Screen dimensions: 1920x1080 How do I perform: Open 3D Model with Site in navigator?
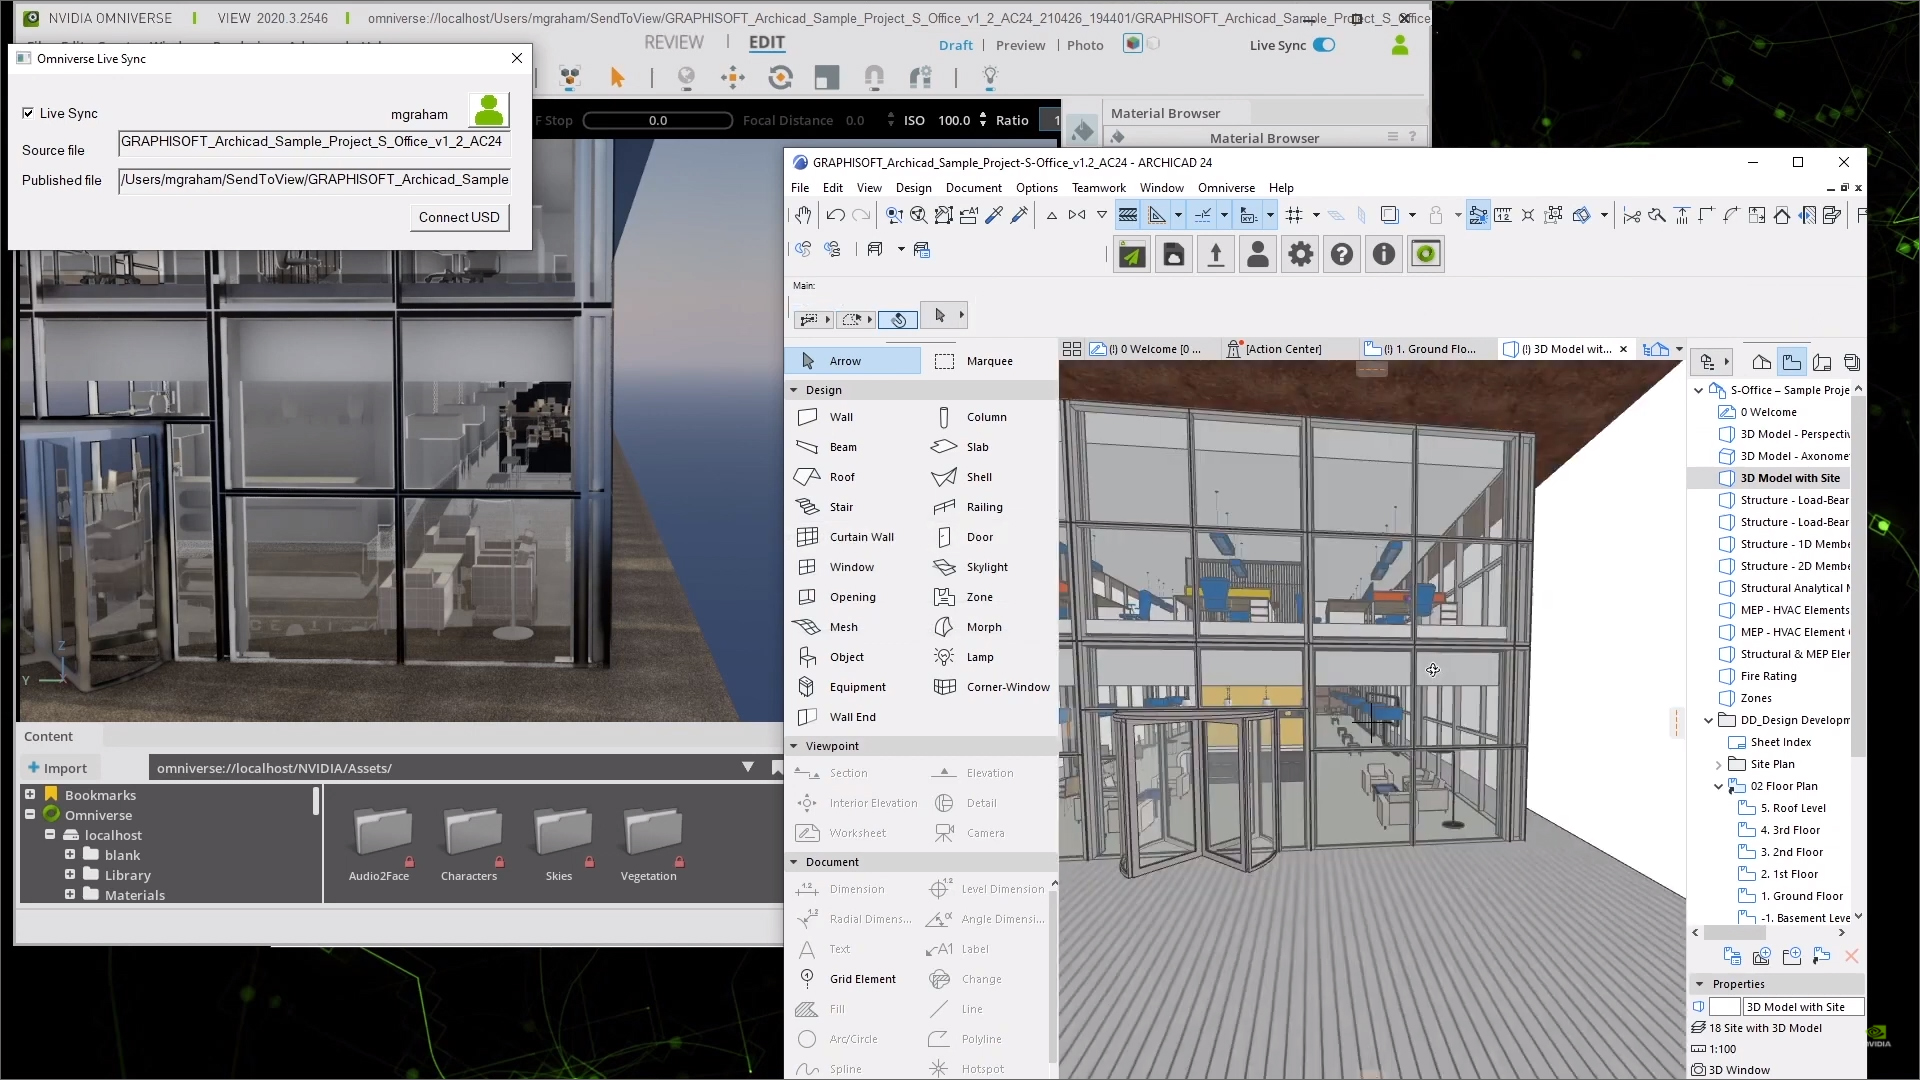[x=1789, y=478]
